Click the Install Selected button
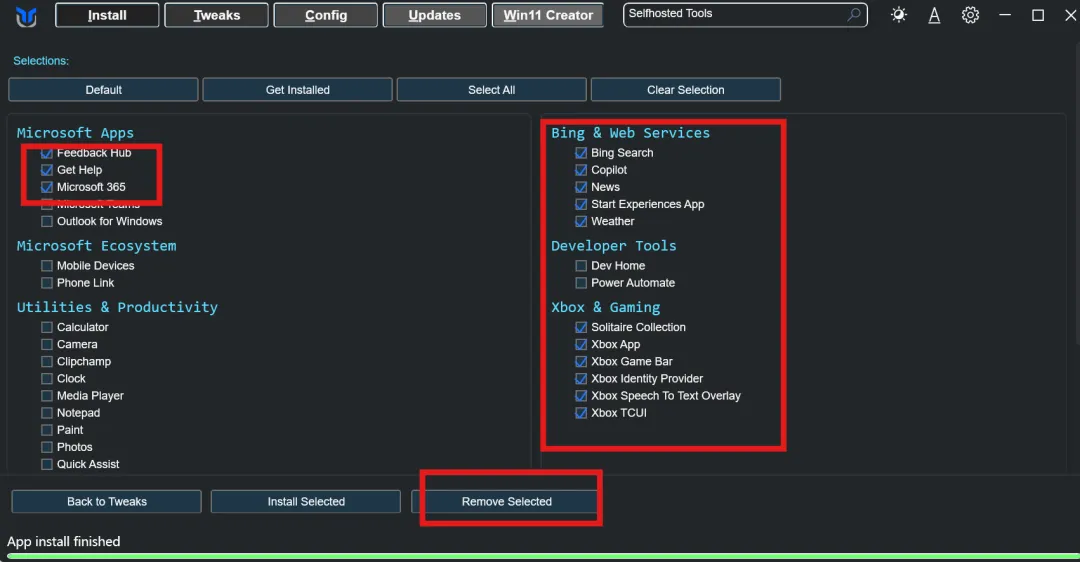The height and width of the screenshot is (562, 1080). point(306,501)
